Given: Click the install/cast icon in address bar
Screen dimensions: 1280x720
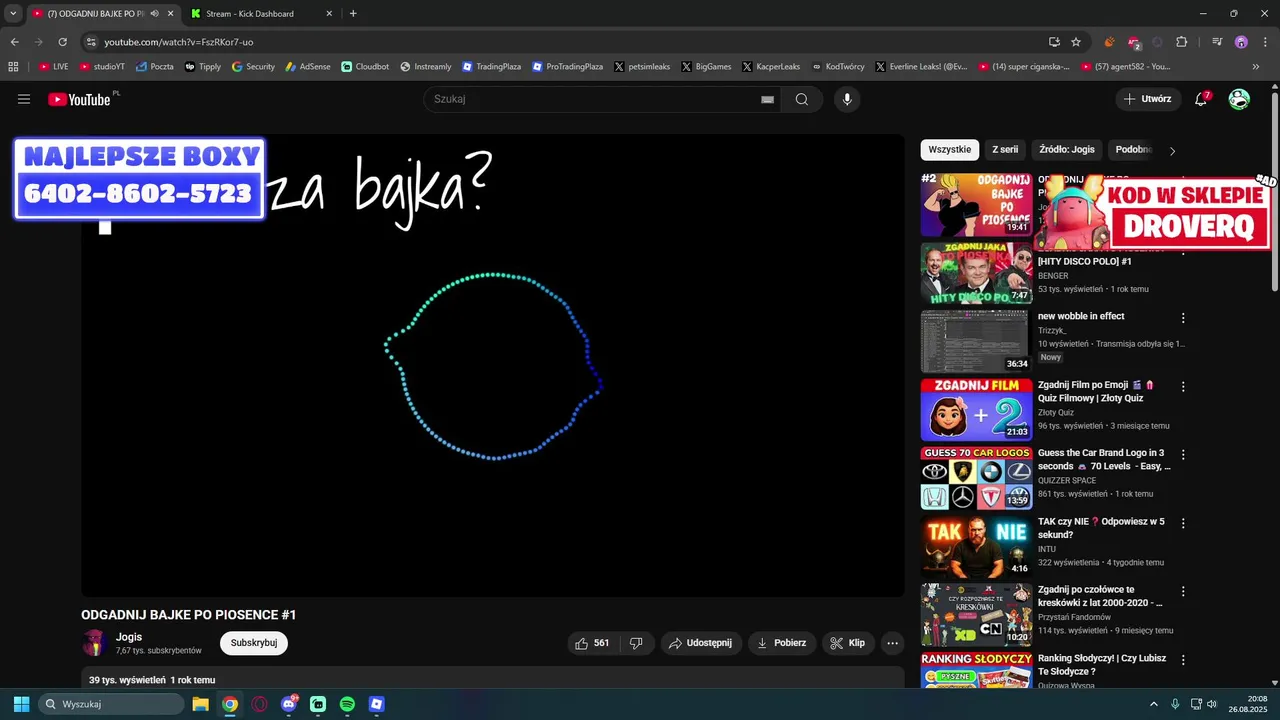Looking at the screenshot, I should (x=1054, y=42).
